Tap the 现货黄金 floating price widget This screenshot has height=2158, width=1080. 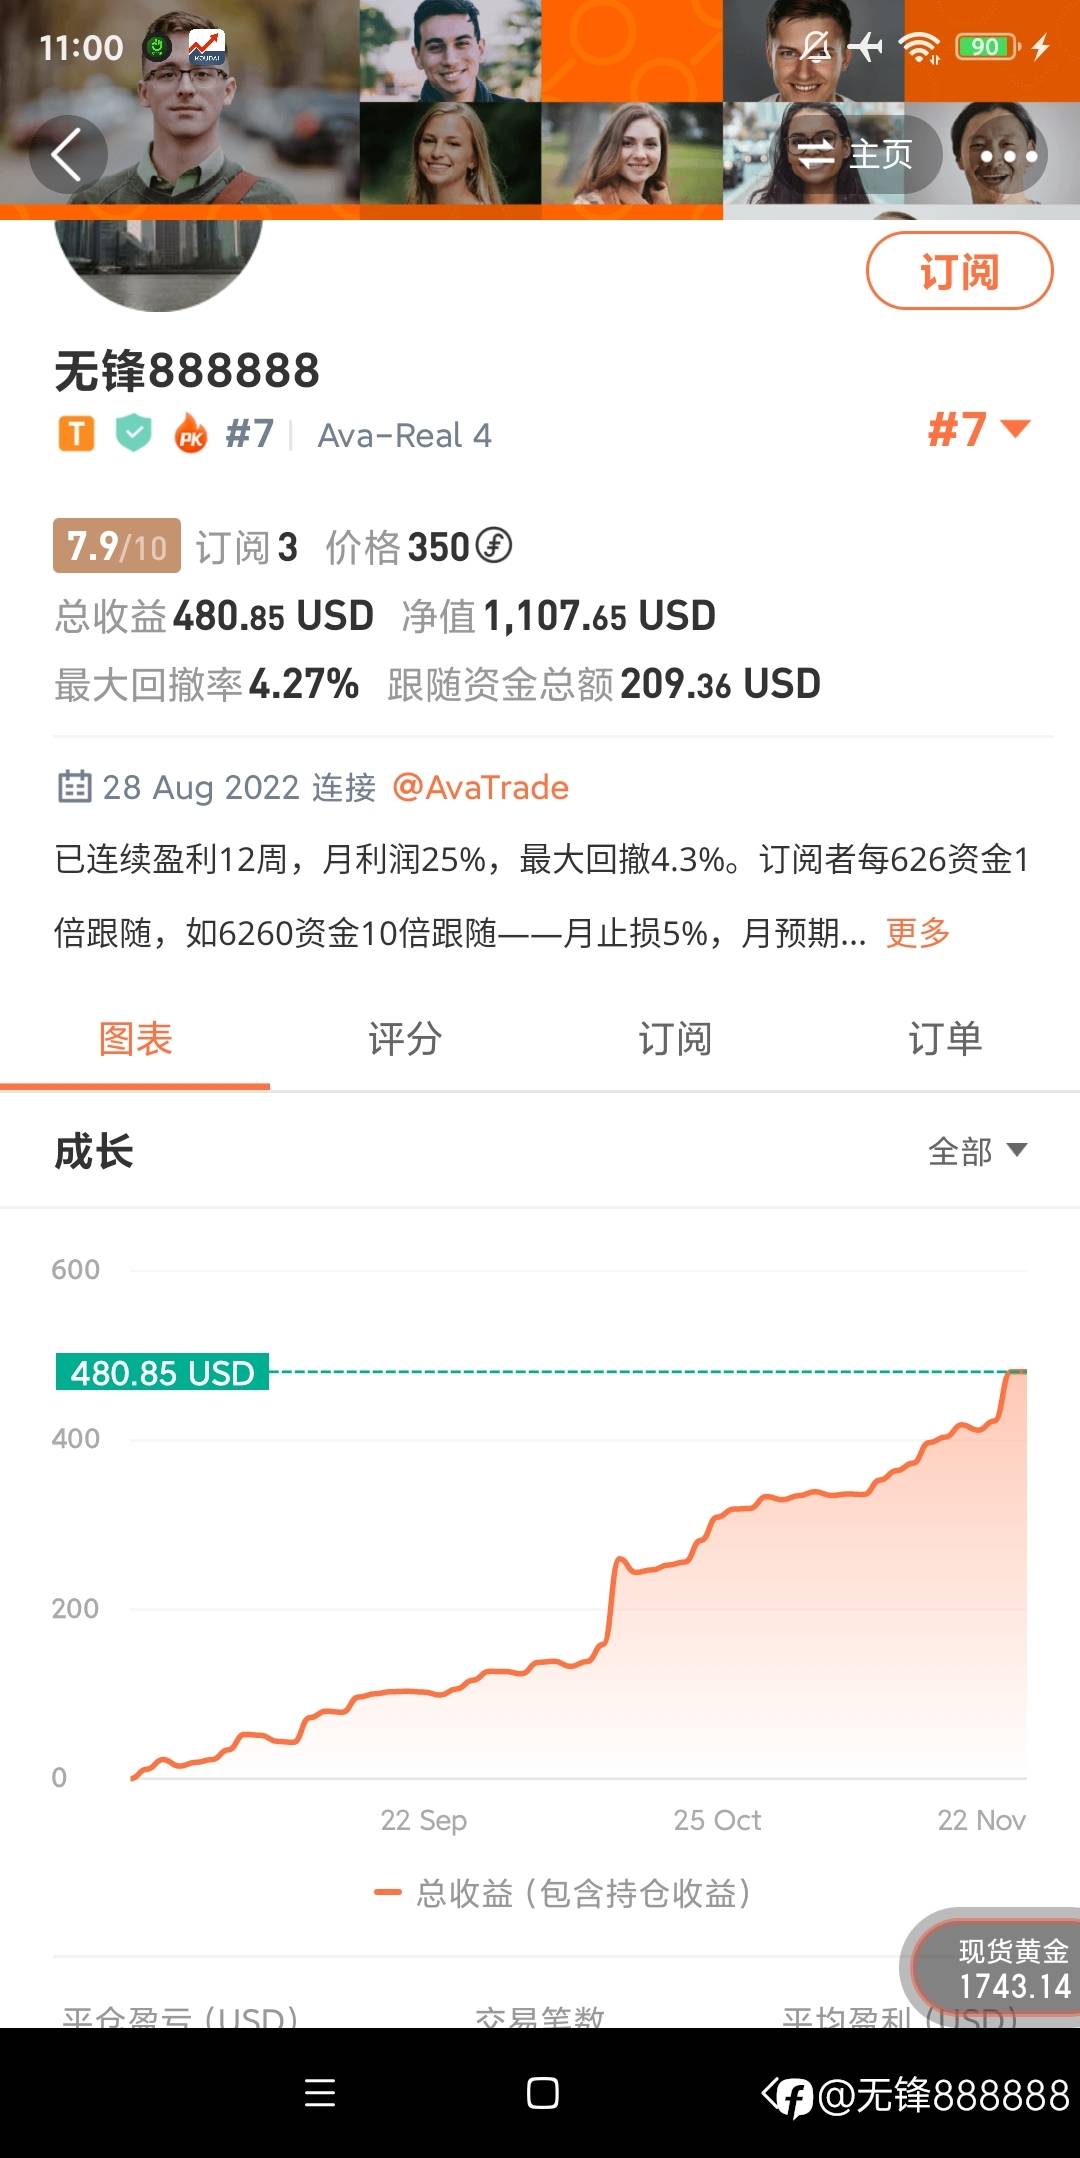pos(1002,1969)
